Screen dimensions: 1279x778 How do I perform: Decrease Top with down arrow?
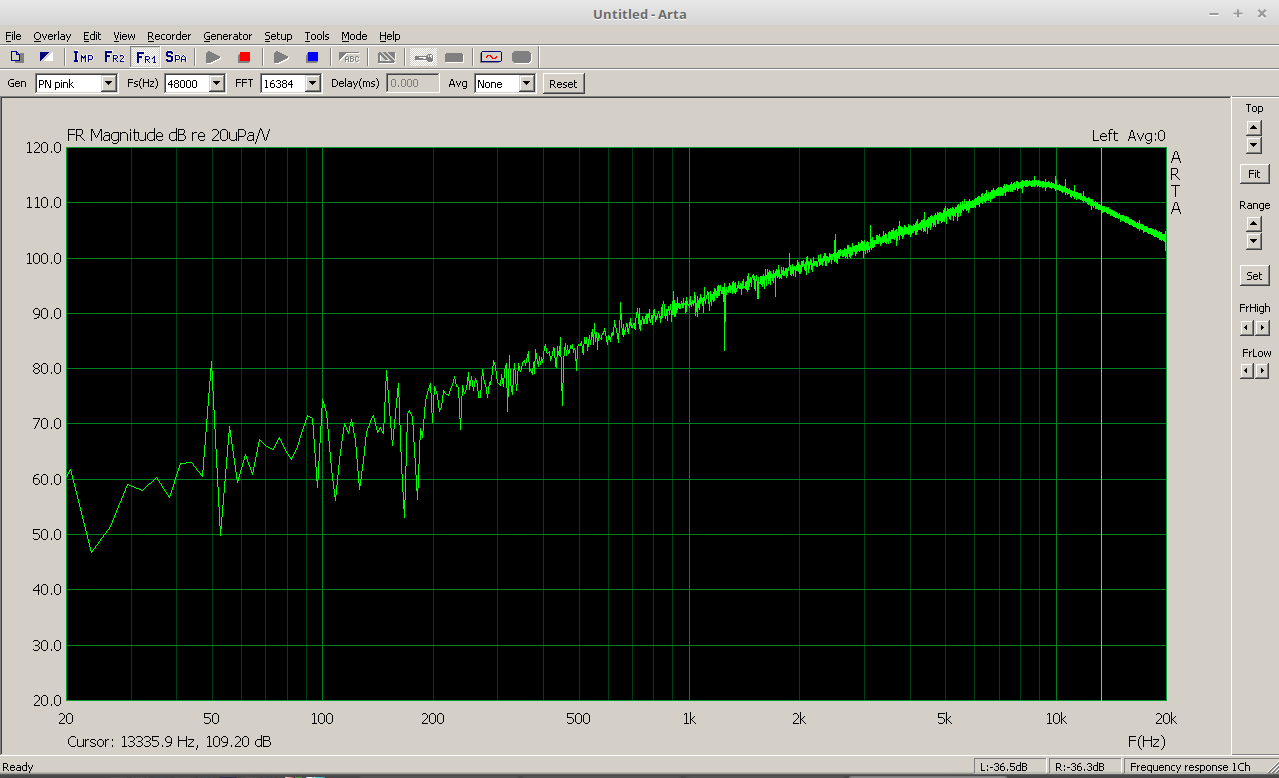1254,145
